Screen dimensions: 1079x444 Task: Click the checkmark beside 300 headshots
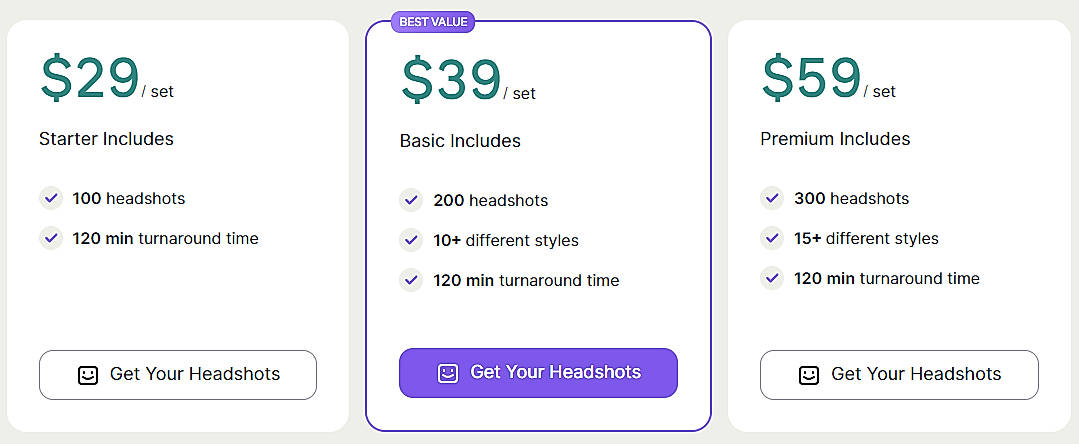click(772, 198)
